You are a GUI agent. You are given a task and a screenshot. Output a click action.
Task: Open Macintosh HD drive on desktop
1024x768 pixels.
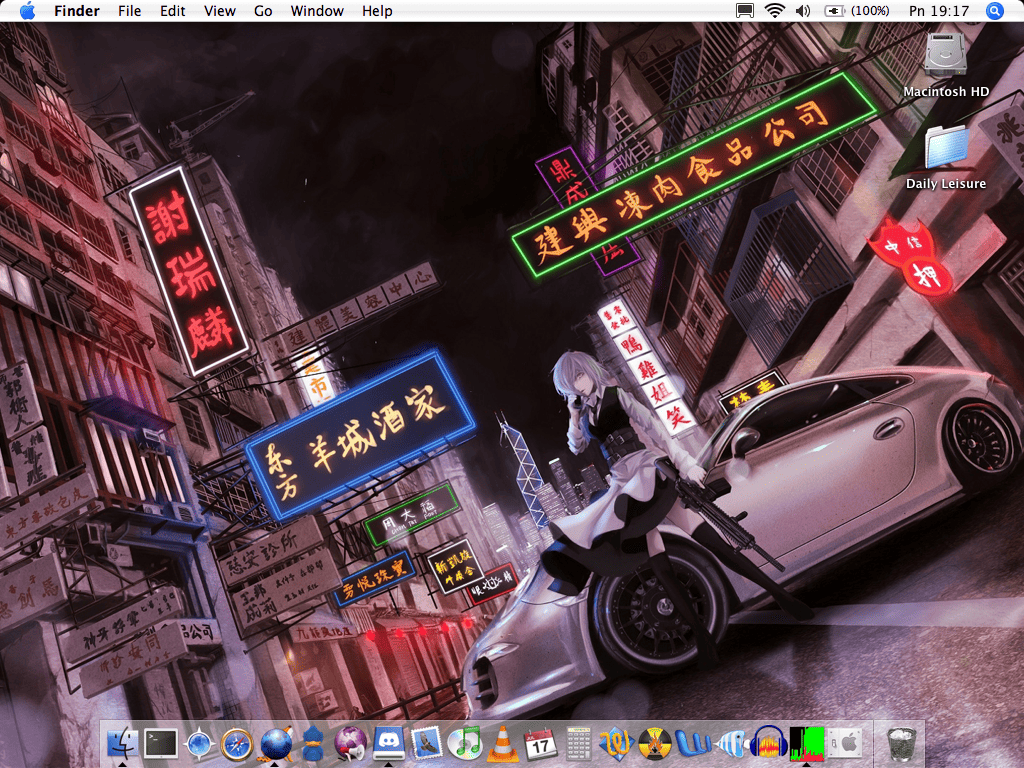pos(945,56)
